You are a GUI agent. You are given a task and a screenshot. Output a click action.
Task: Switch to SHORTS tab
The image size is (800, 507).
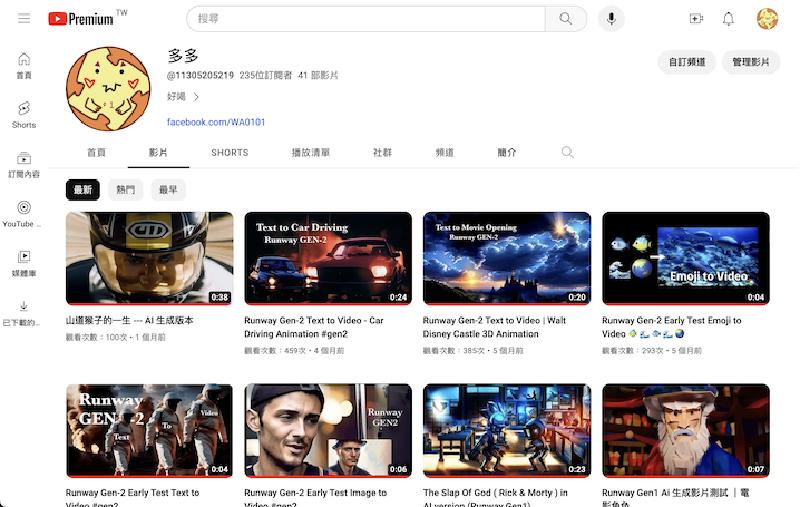(x=230, y=152)
